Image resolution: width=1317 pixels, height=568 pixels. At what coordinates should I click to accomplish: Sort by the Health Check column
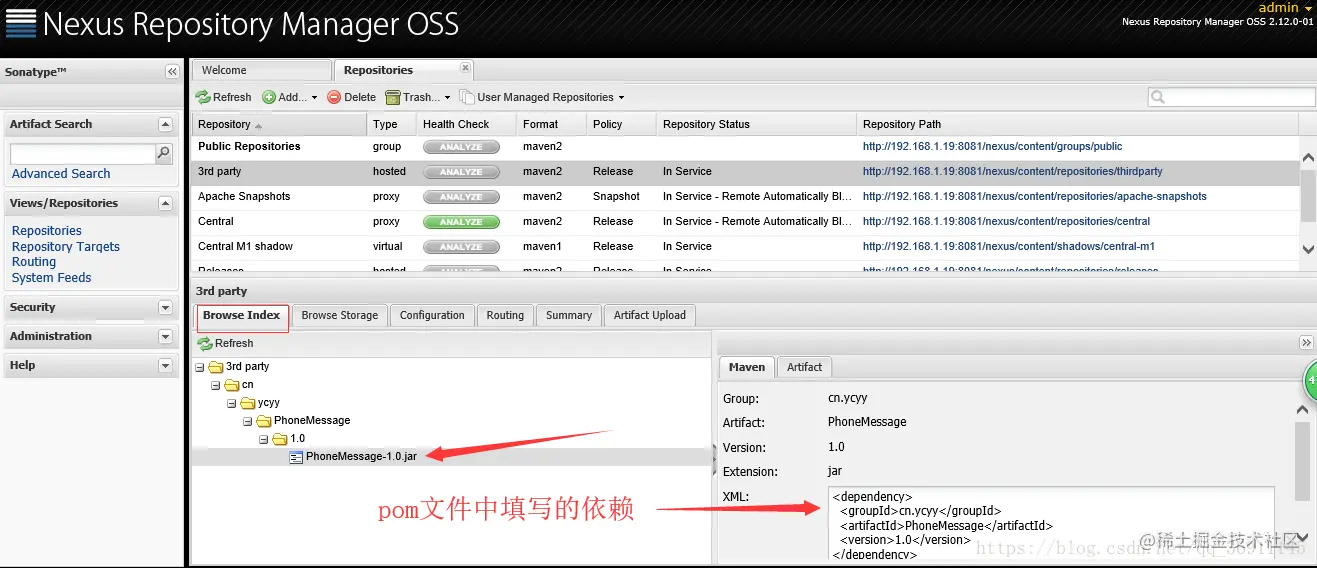coord(467,124)
